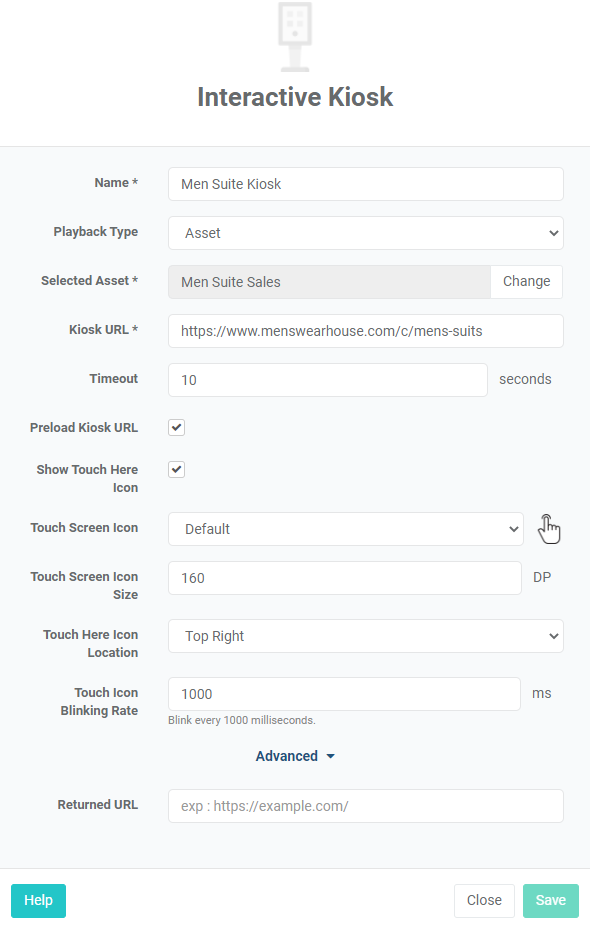Screen dimensions: 590x933
Task: Click the Selected Asset field Men Suite Sales
Action: click(x=329, y=281)
